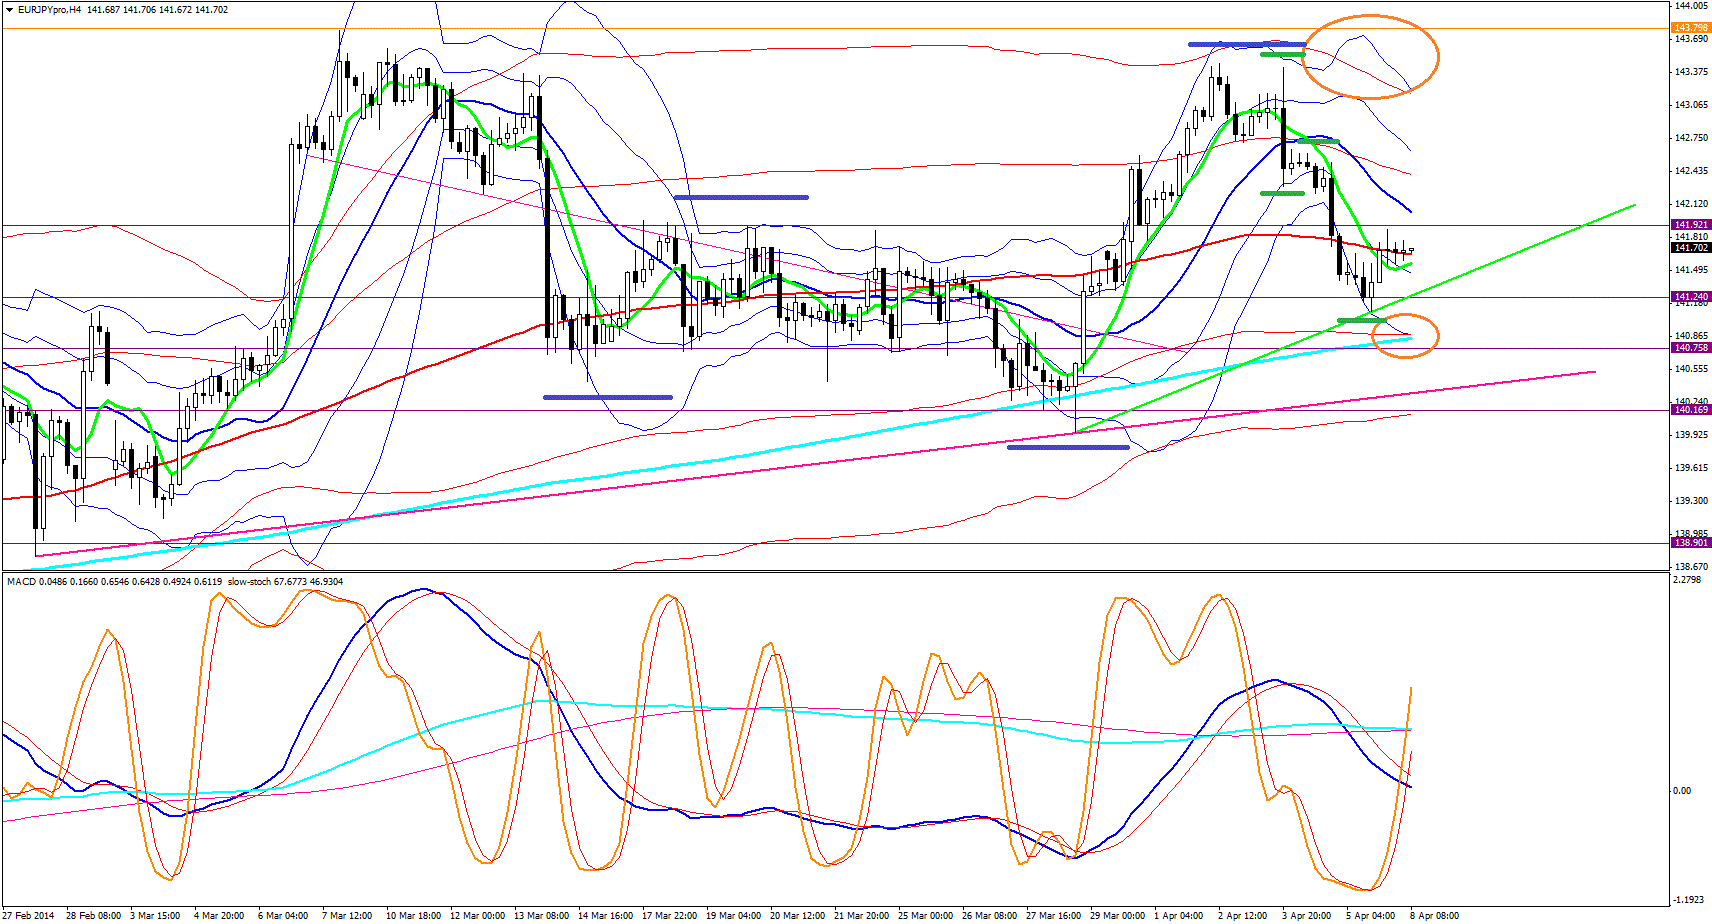Click the 13 Mar 08:00 time axis label
Screen dimensions: 1712x924
[x=541, y=915]
